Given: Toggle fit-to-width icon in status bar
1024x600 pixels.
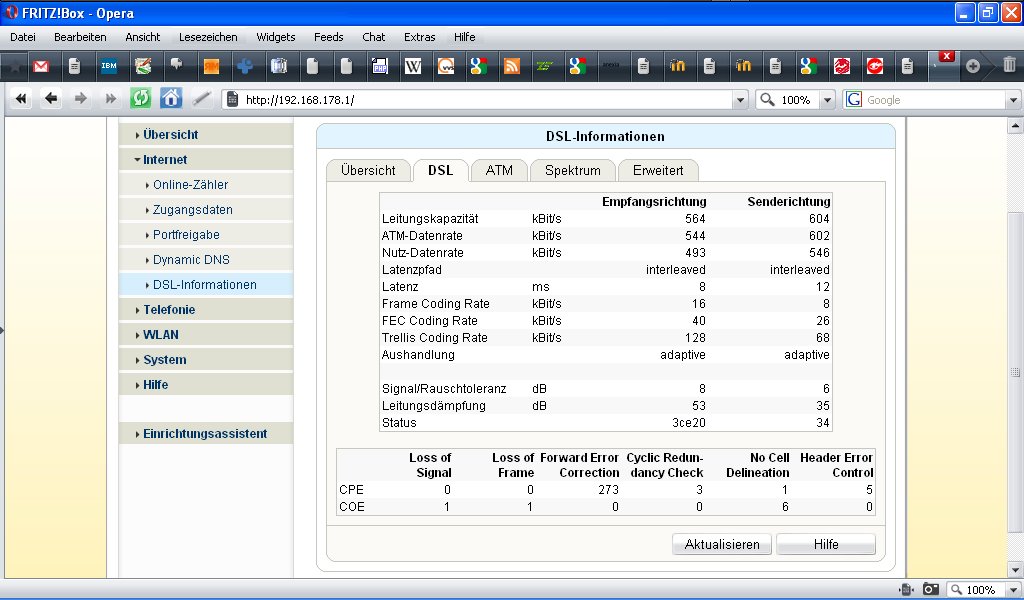Looking at the screenshot, I should point(906,590).
